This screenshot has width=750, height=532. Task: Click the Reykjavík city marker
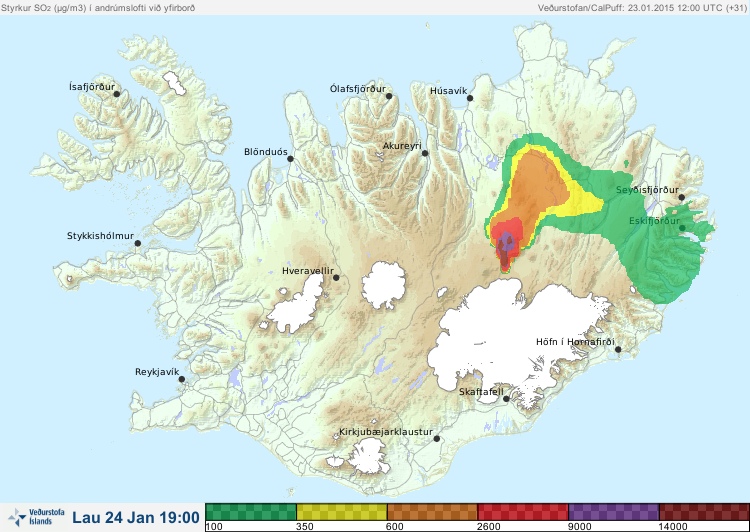(x=182, y=379)
